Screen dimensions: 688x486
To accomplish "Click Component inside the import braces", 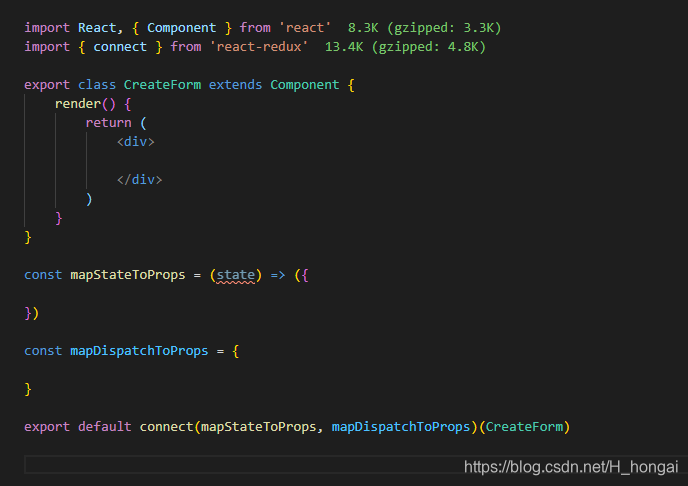I will click(181, 28).
